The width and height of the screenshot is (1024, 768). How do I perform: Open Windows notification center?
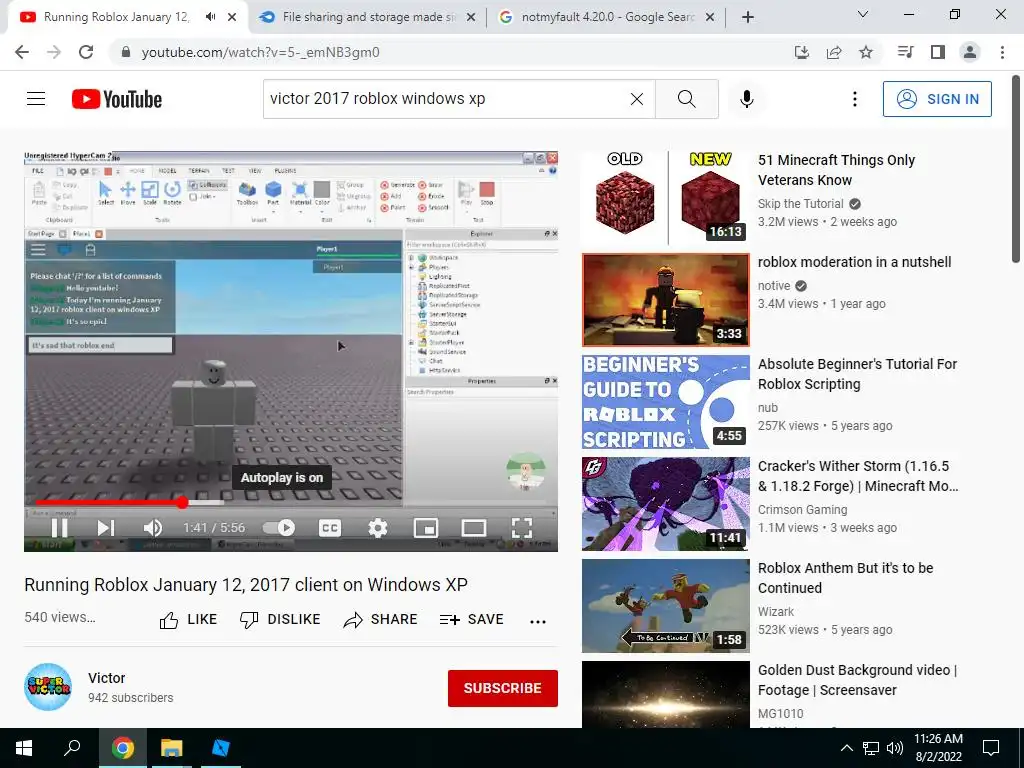[x=991, y=748]
